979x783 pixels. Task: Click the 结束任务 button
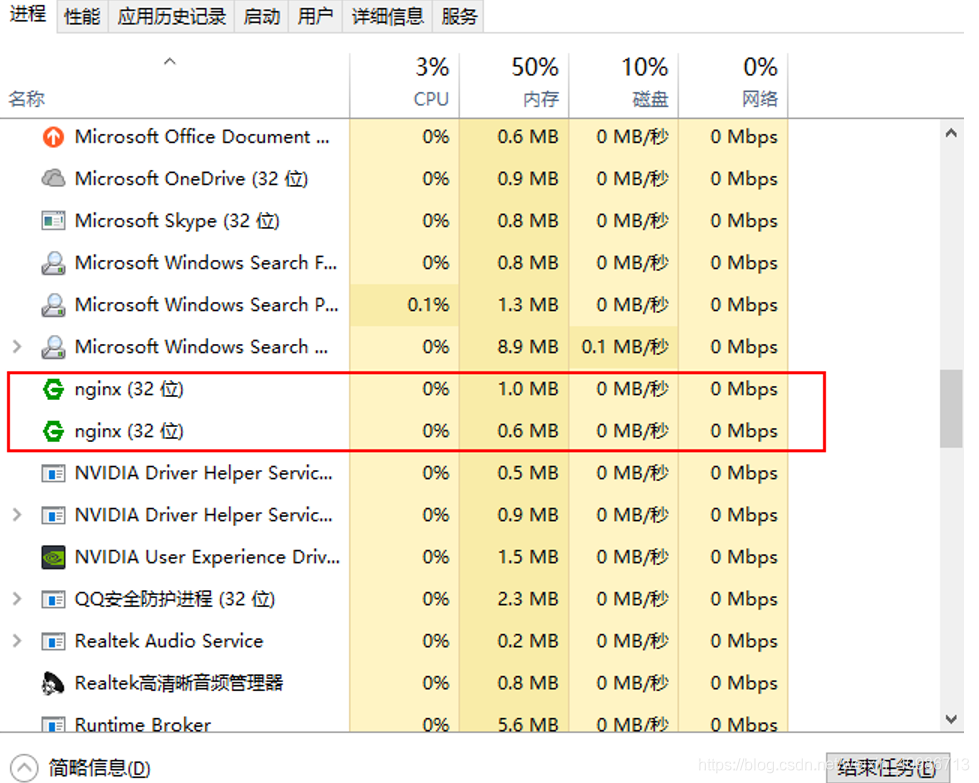[x=888, y=767]
